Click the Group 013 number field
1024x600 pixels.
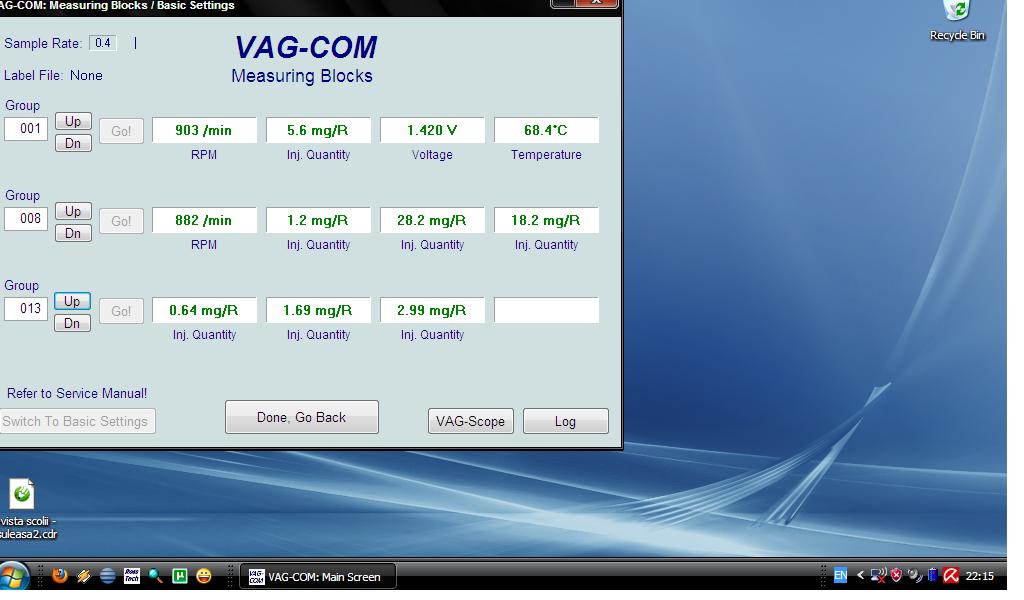pos(26,309)
